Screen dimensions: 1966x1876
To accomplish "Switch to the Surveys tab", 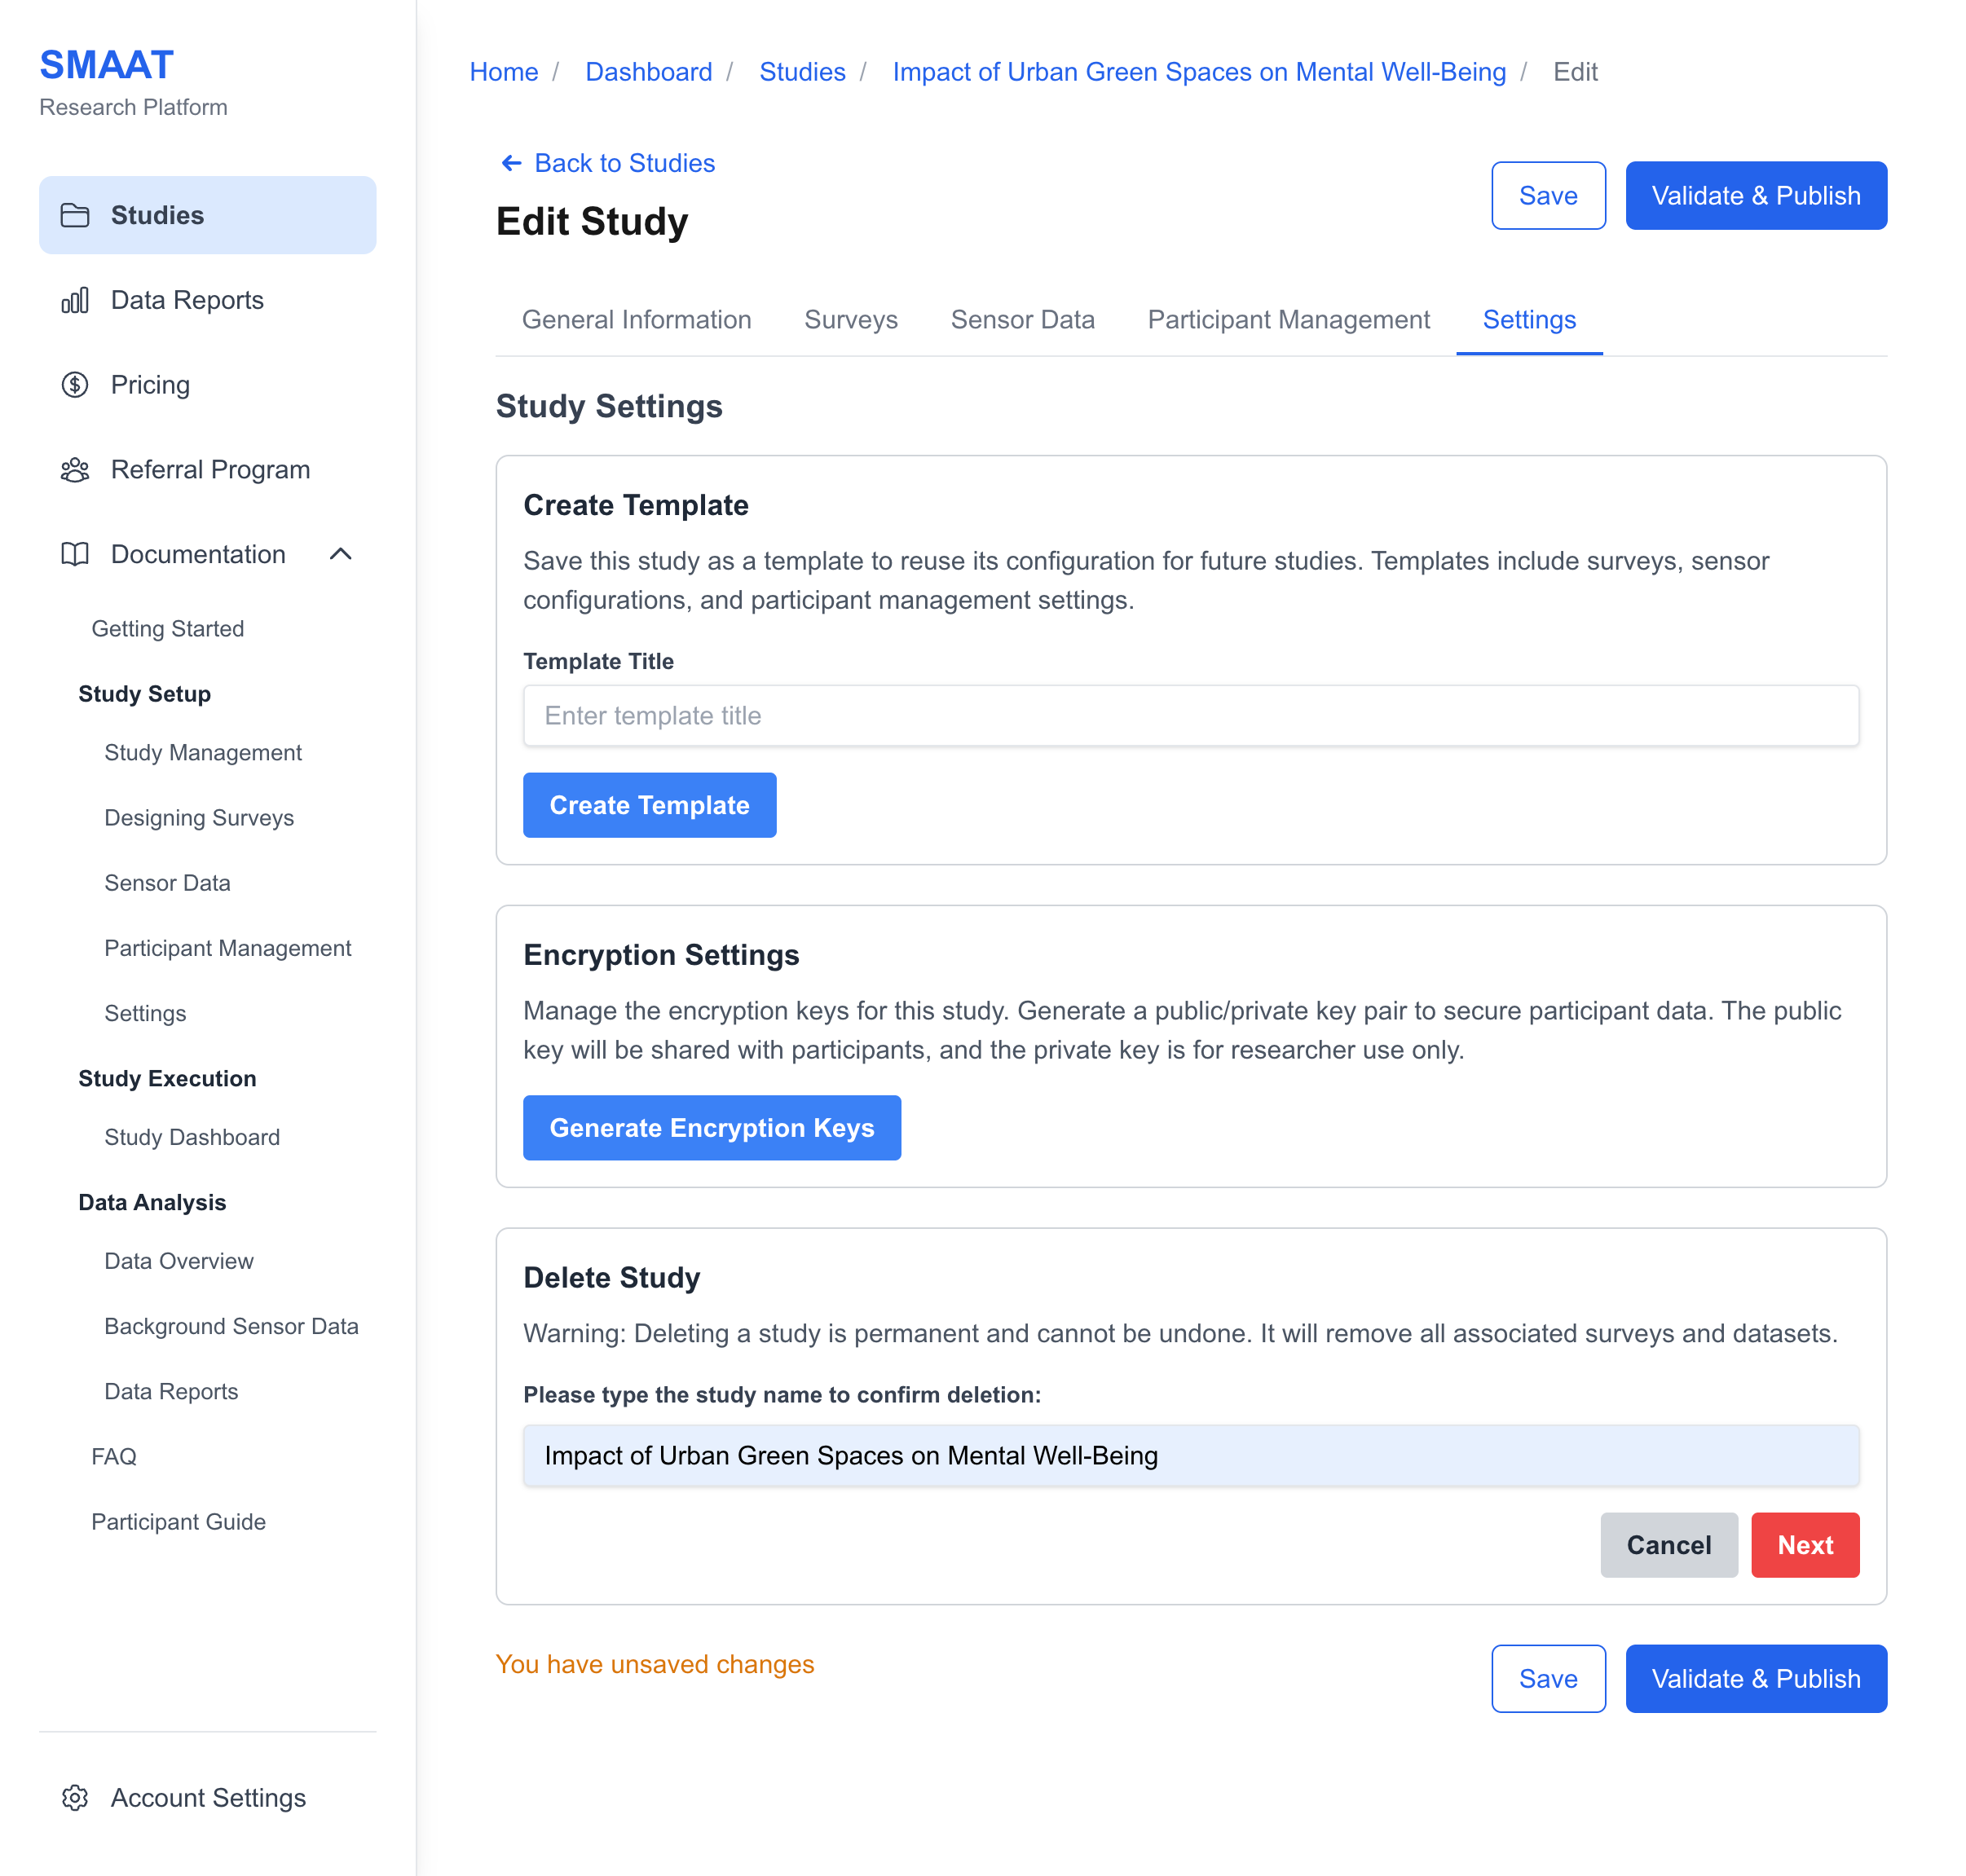I will (x=850, y=320).
